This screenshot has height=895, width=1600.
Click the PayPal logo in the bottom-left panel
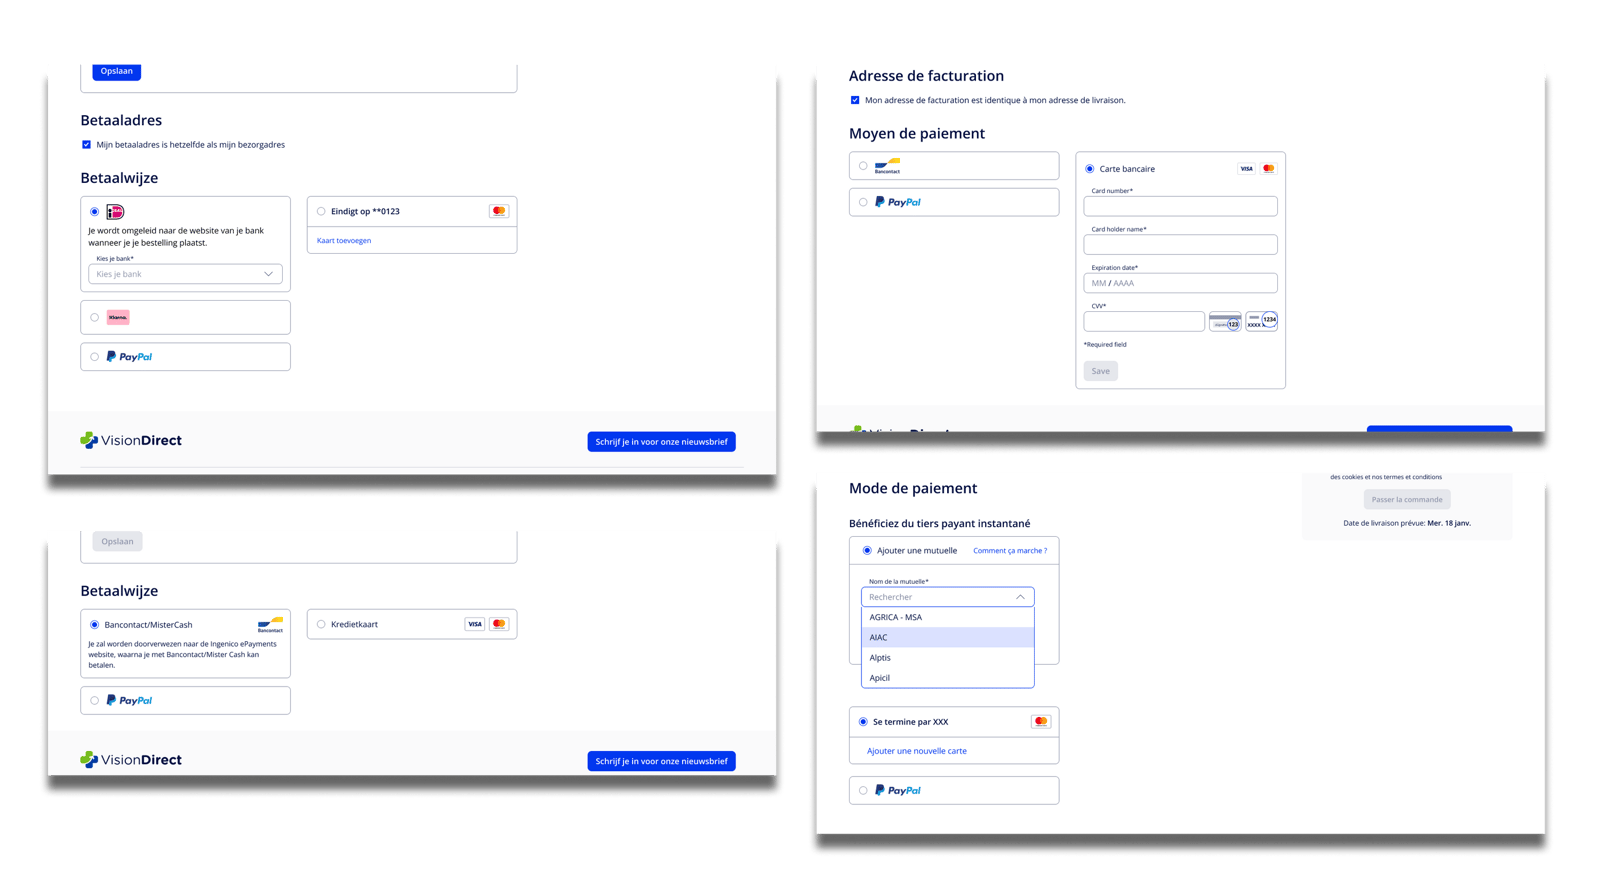pos(129,701)
